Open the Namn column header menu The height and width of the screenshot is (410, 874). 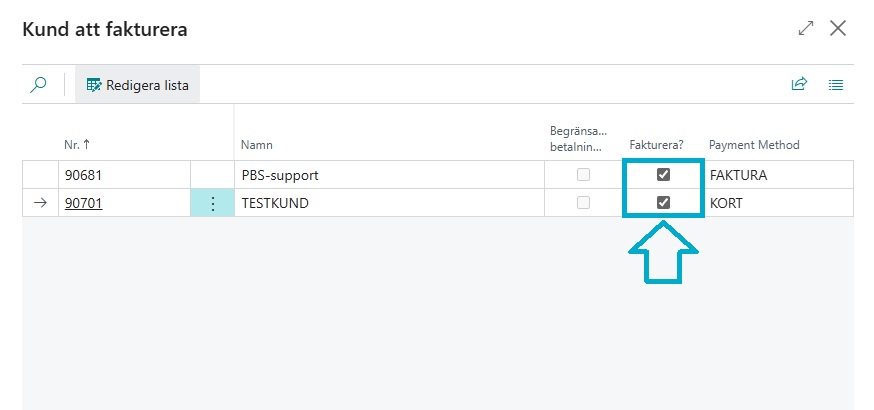tap(257, 145)
